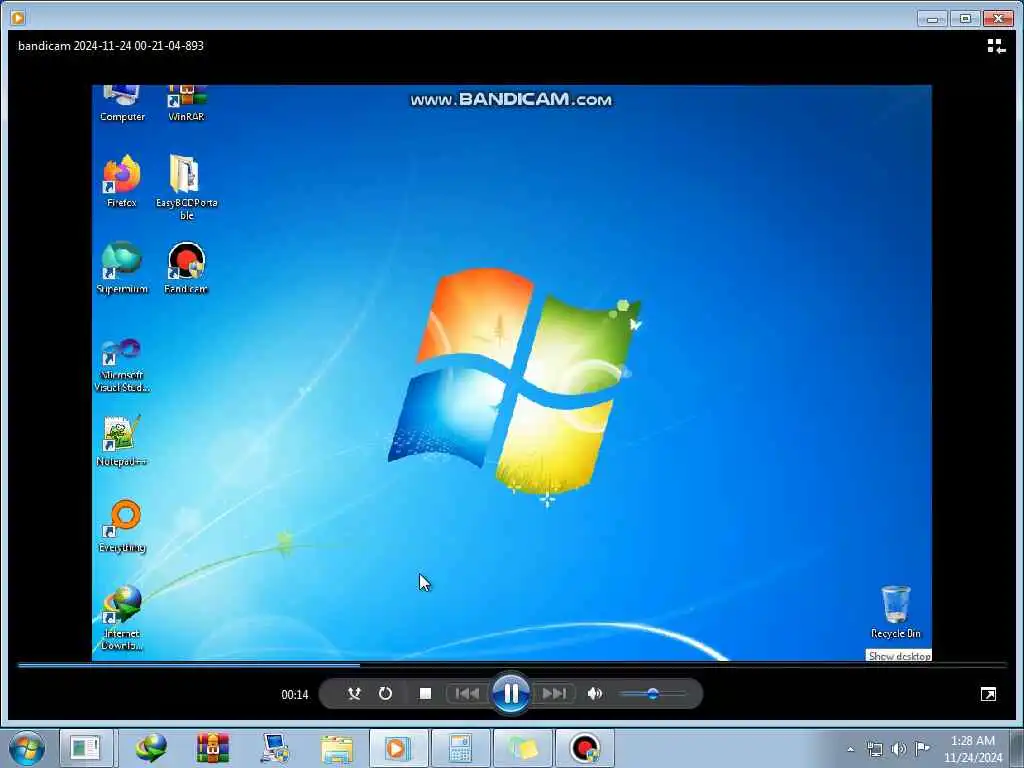Stop playback with the square stop button
This screenshot has height=768, width=1024.
425,694
